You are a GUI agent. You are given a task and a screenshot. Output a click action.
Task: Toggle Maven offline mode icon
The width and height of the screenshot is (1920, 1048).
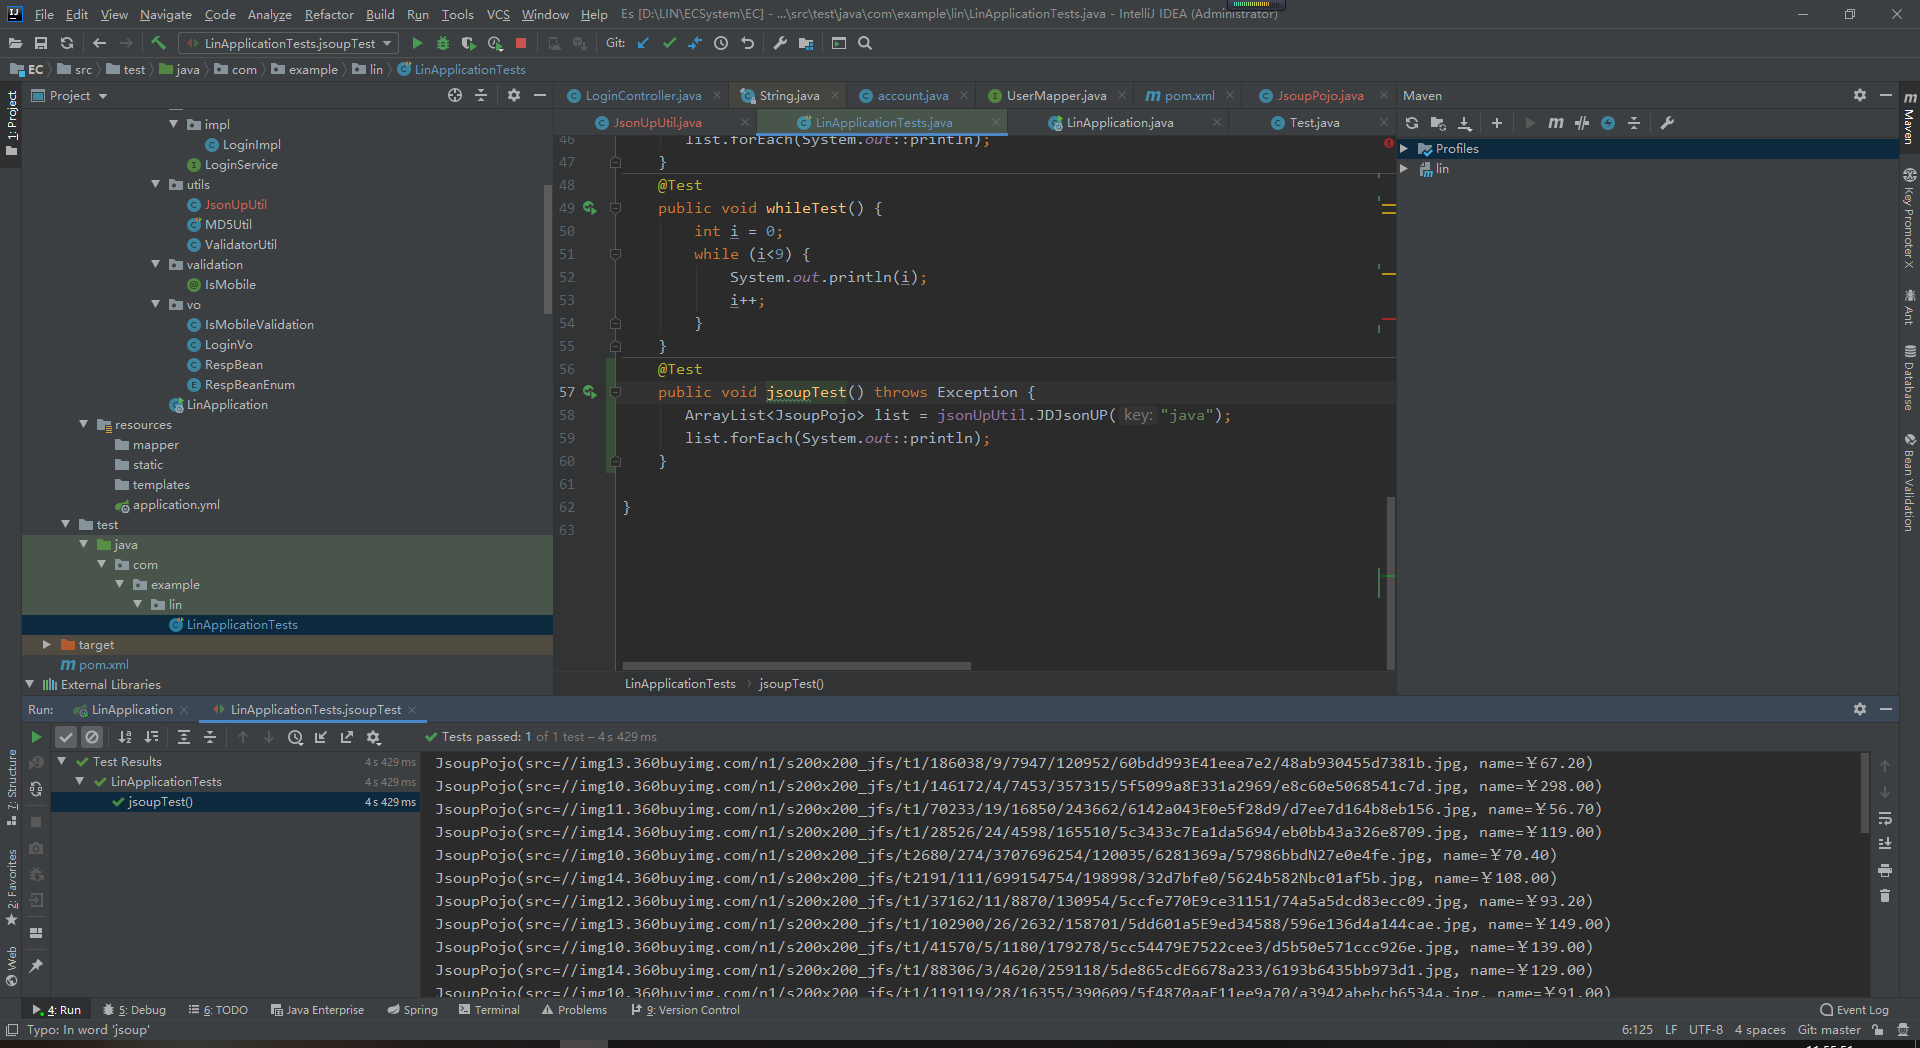click(x=1582, y=123)
